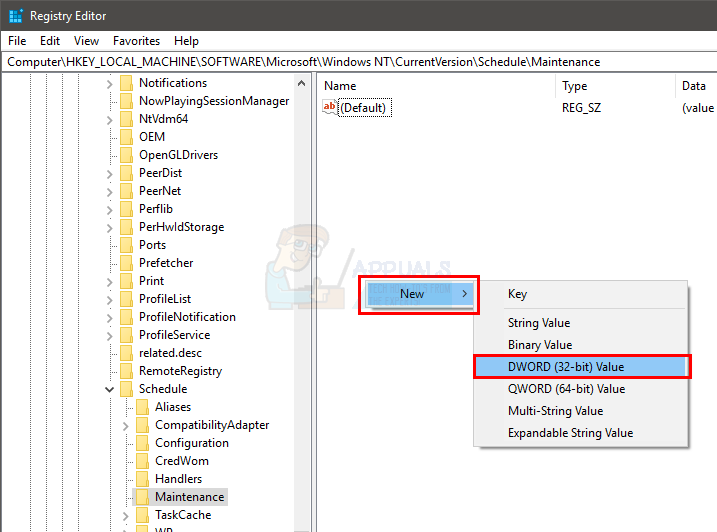Screen dimensions: 717x532
Task: Click the Schedule folder icon
Action: click(127, 389)
